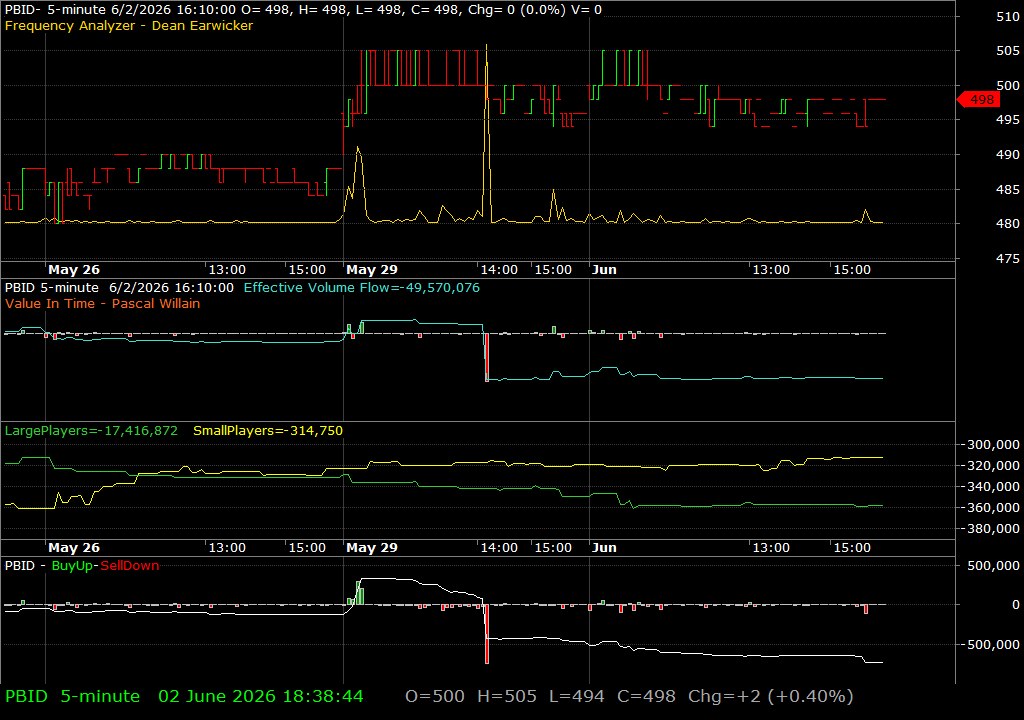Click the status bar date 02 June 2026 18:38:44
Image resolution: width=1024 pixels, height=720 pixels.
261,696
